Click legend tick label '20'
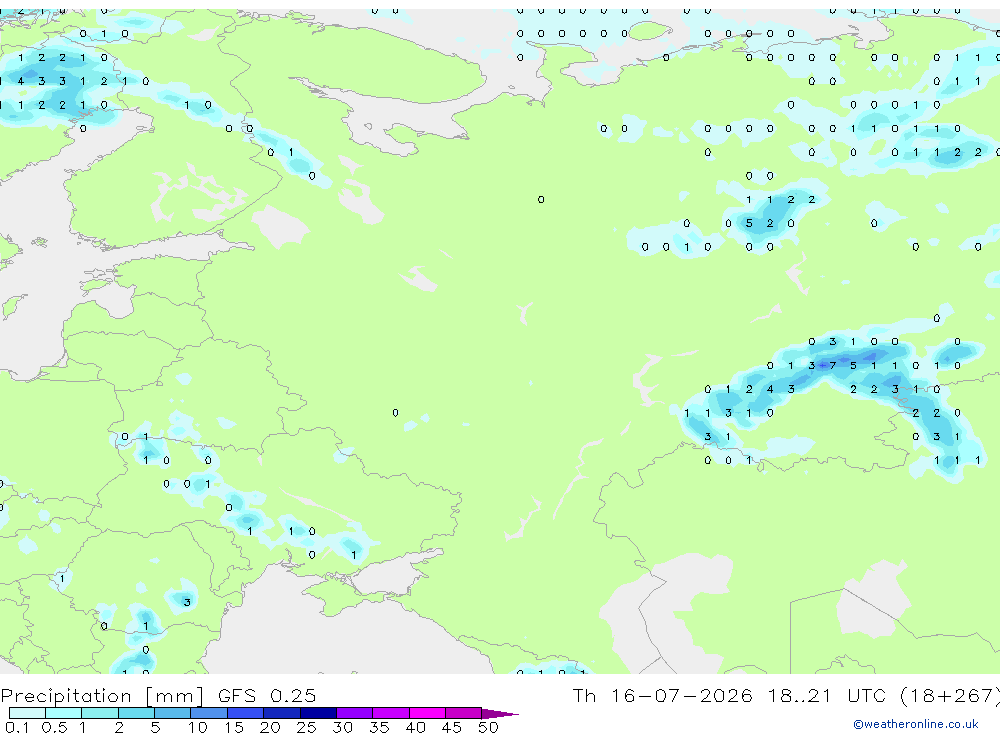The height and width of the screenshot is (733, 1000). (270, 727)
